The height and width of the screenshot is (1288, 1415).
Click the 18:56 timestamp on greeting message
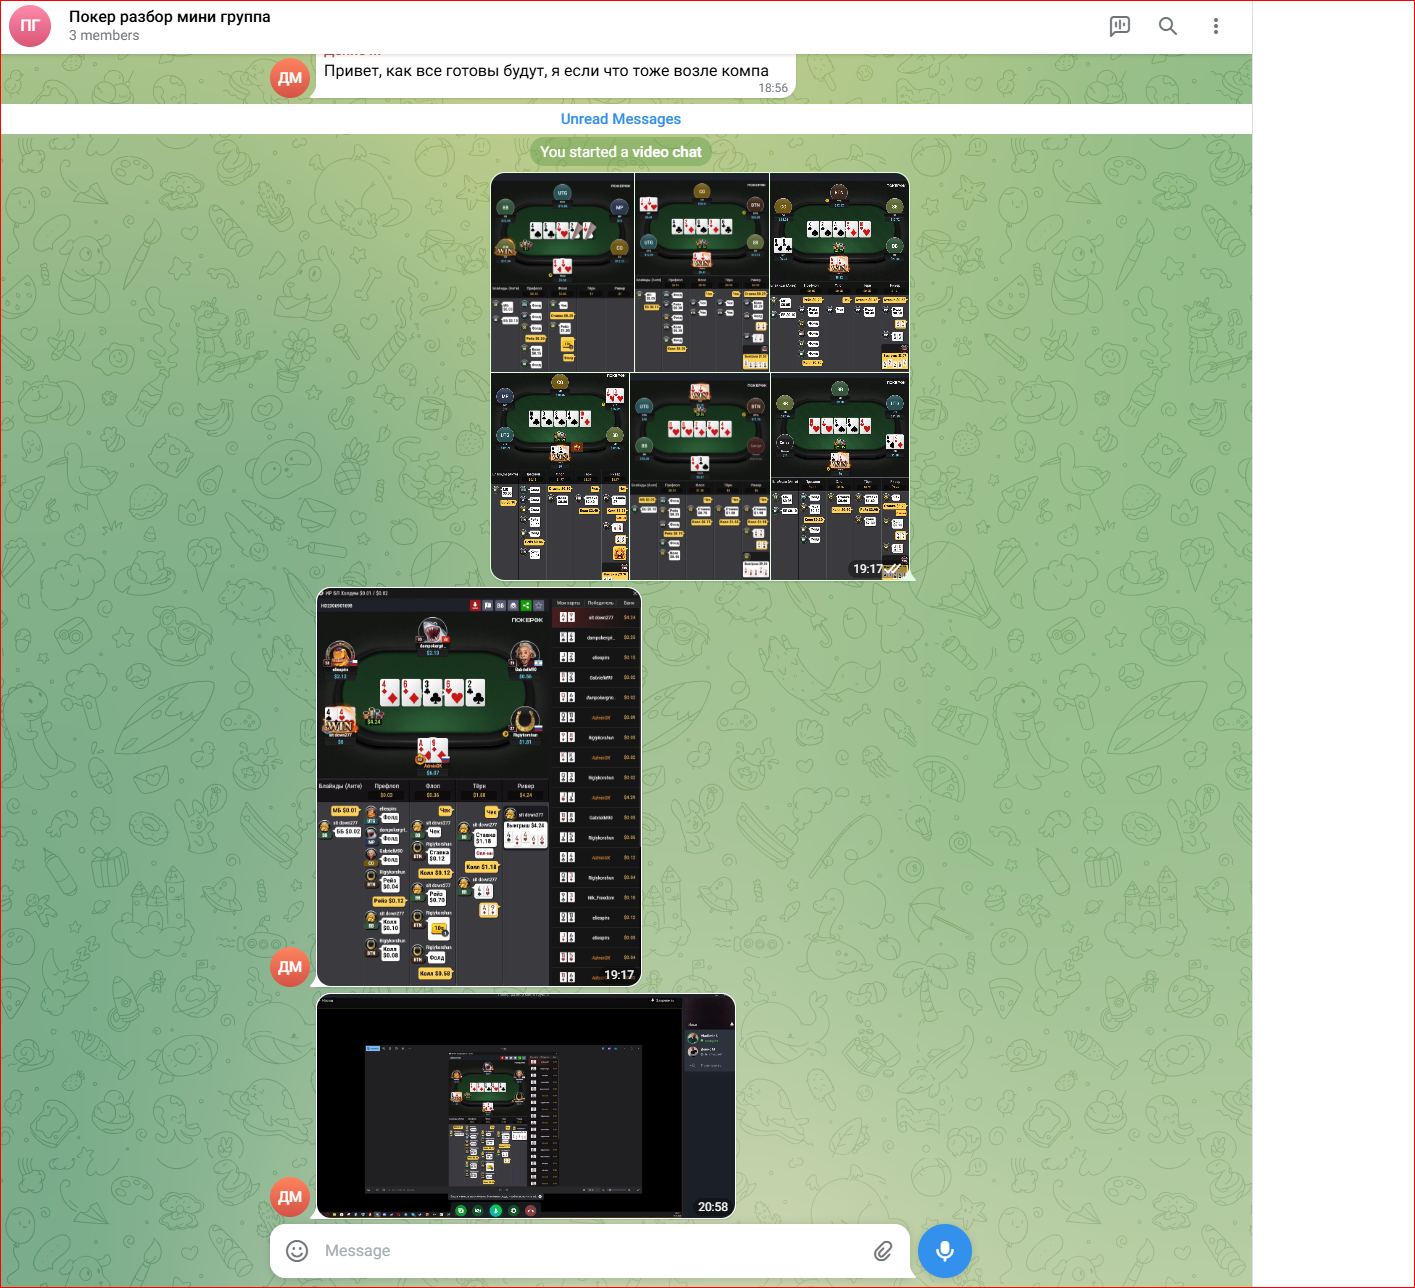coord(773,88)
